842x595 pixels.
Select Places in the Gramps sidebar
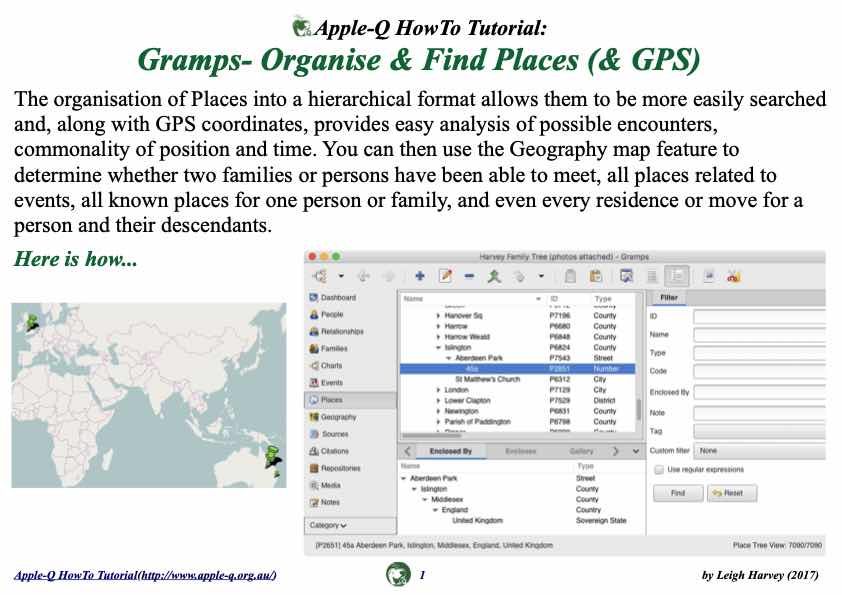(350, 400)
